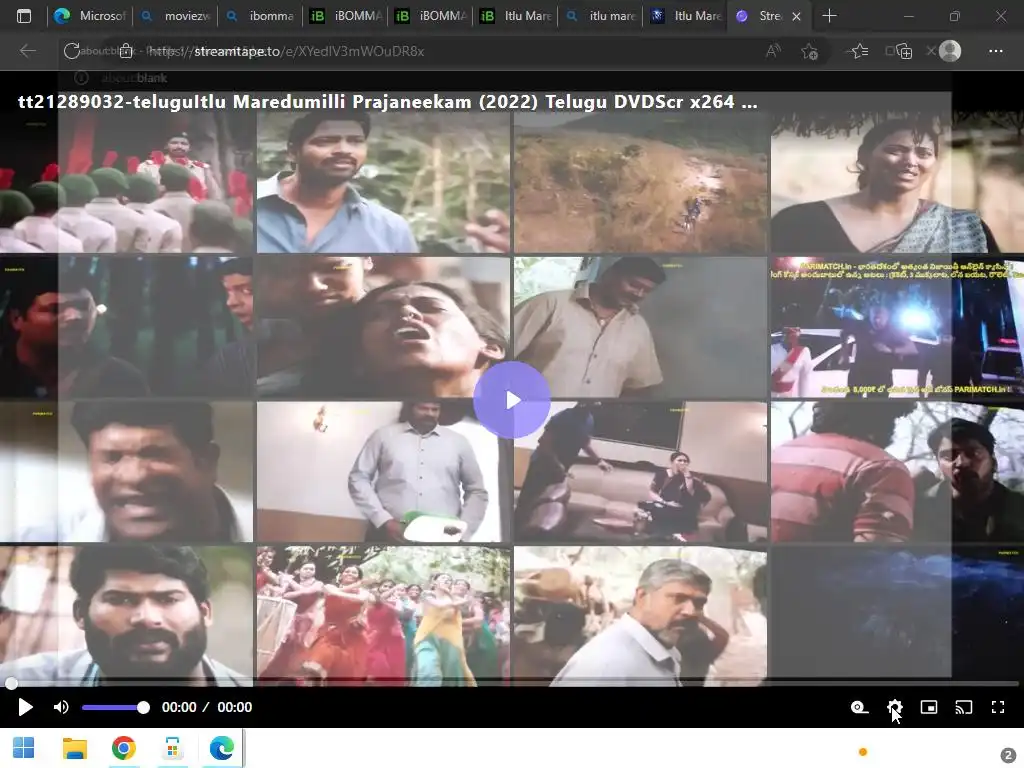Open the search/zoom icon in player controls
Screen dimensions: 1024x768
pos(859,707)
